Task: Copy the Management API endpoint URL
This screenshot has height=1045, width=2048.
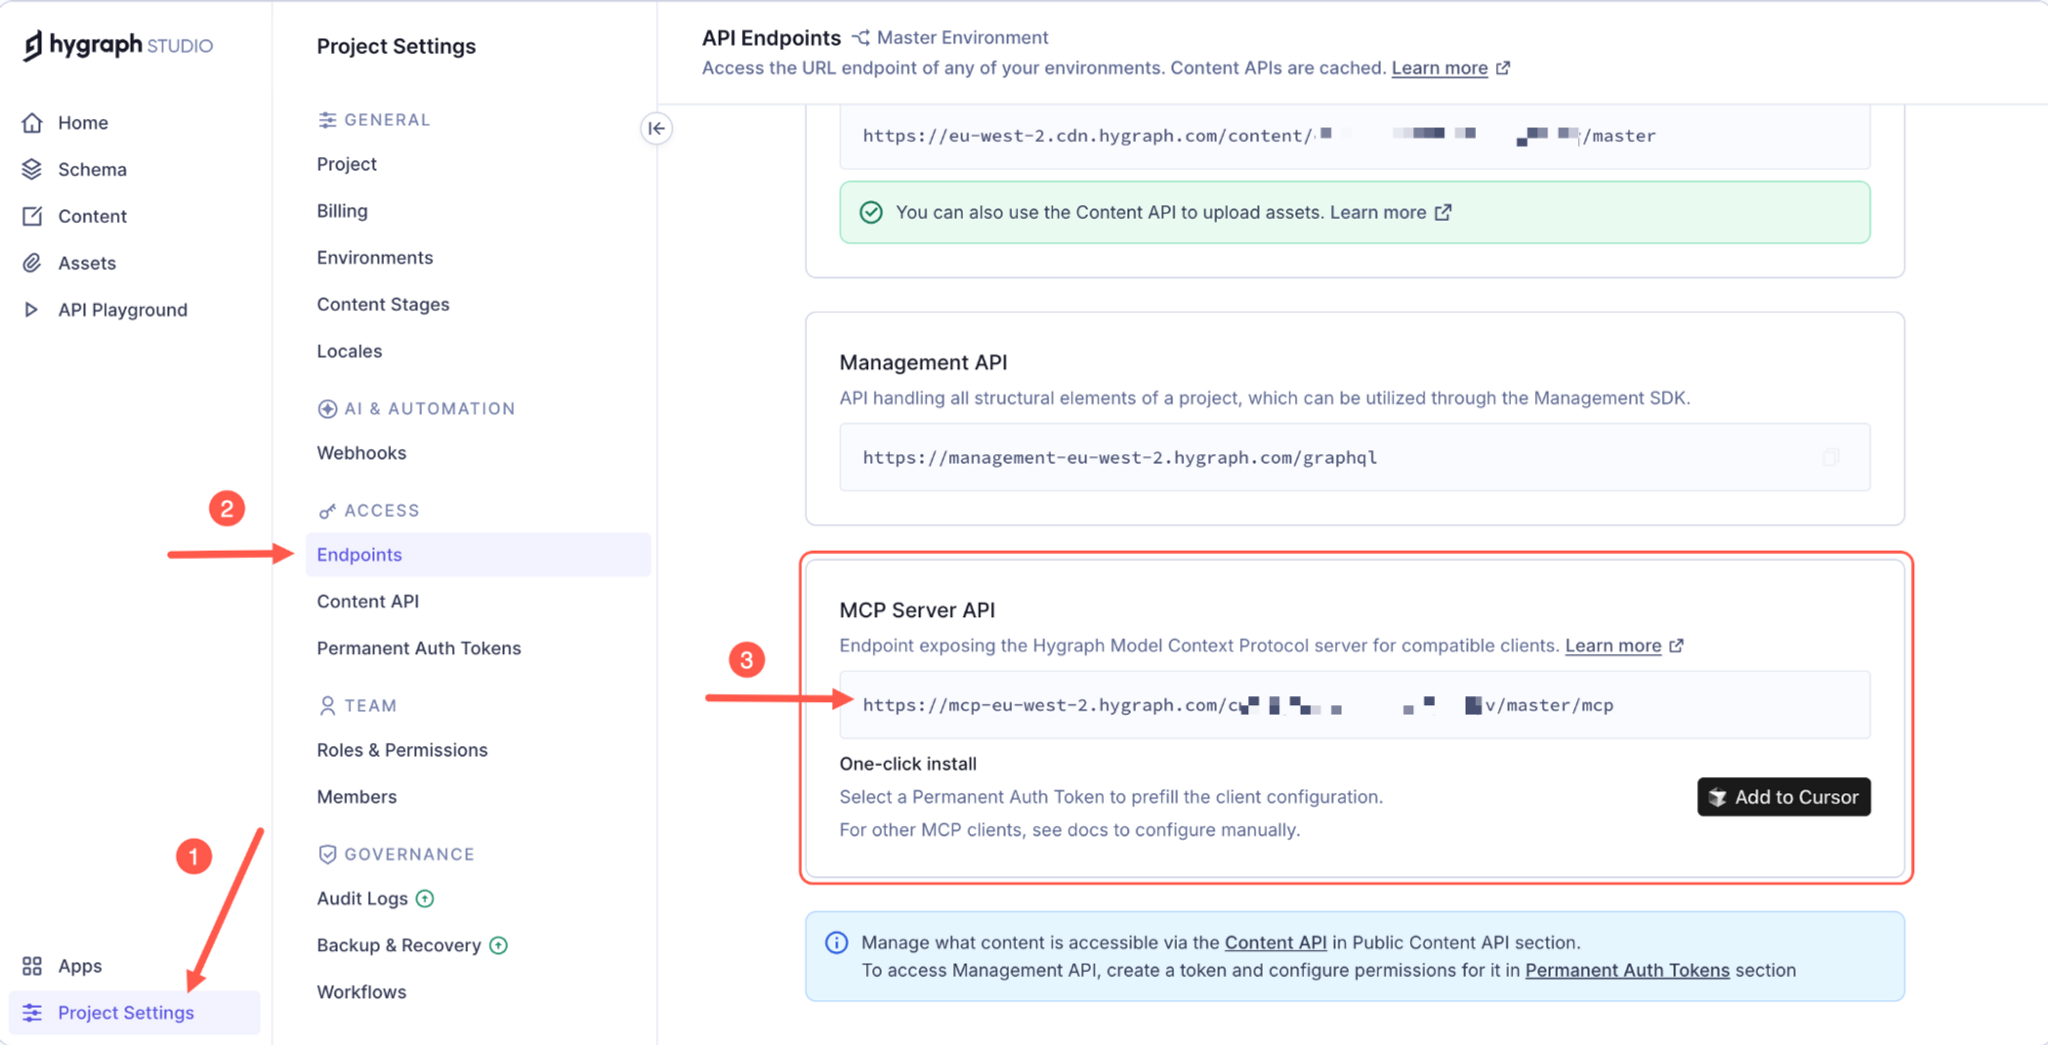Action: [x=1831, y=457]
